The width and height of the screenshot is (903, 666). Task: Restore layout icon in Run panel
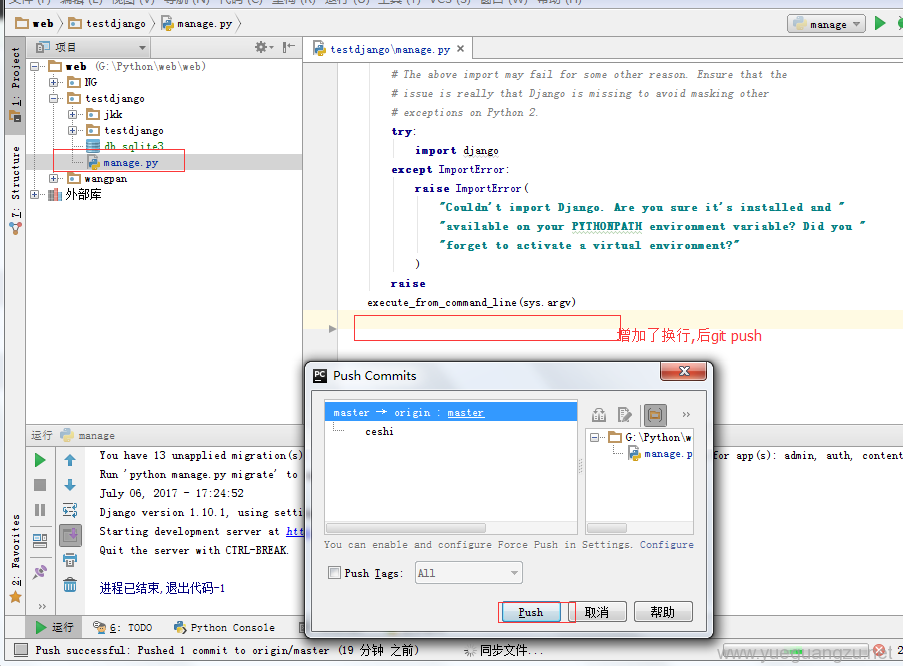tap(40, 541)
